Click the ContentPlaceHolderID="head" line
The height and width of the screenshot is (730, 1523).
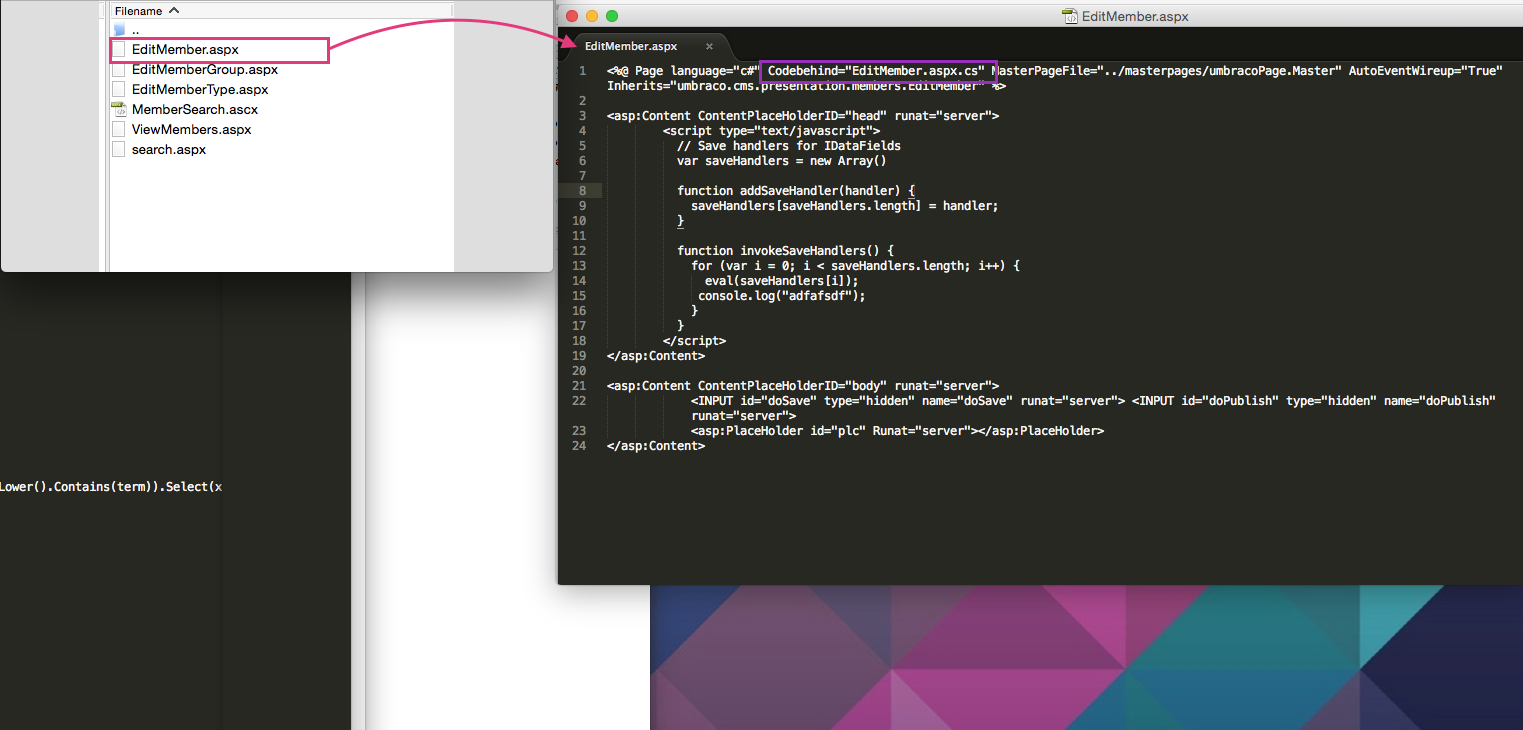(803, 116)
